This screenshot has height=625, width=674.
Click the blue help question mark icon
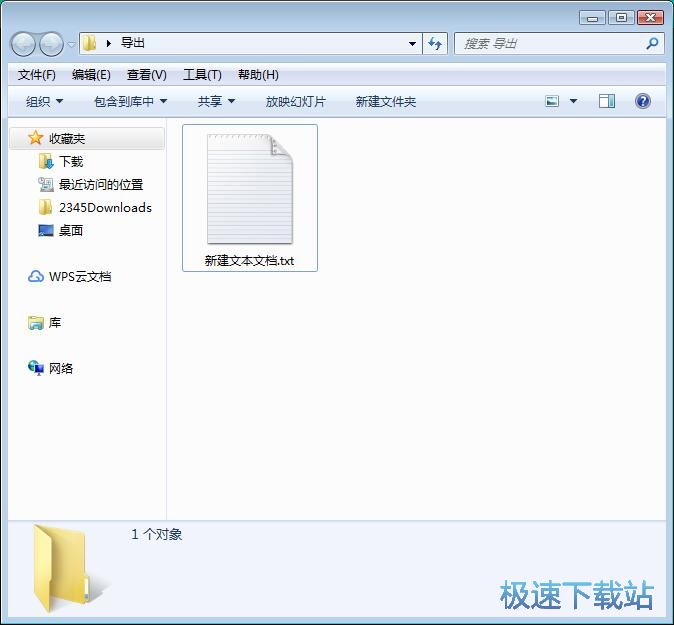click(643, 101)
